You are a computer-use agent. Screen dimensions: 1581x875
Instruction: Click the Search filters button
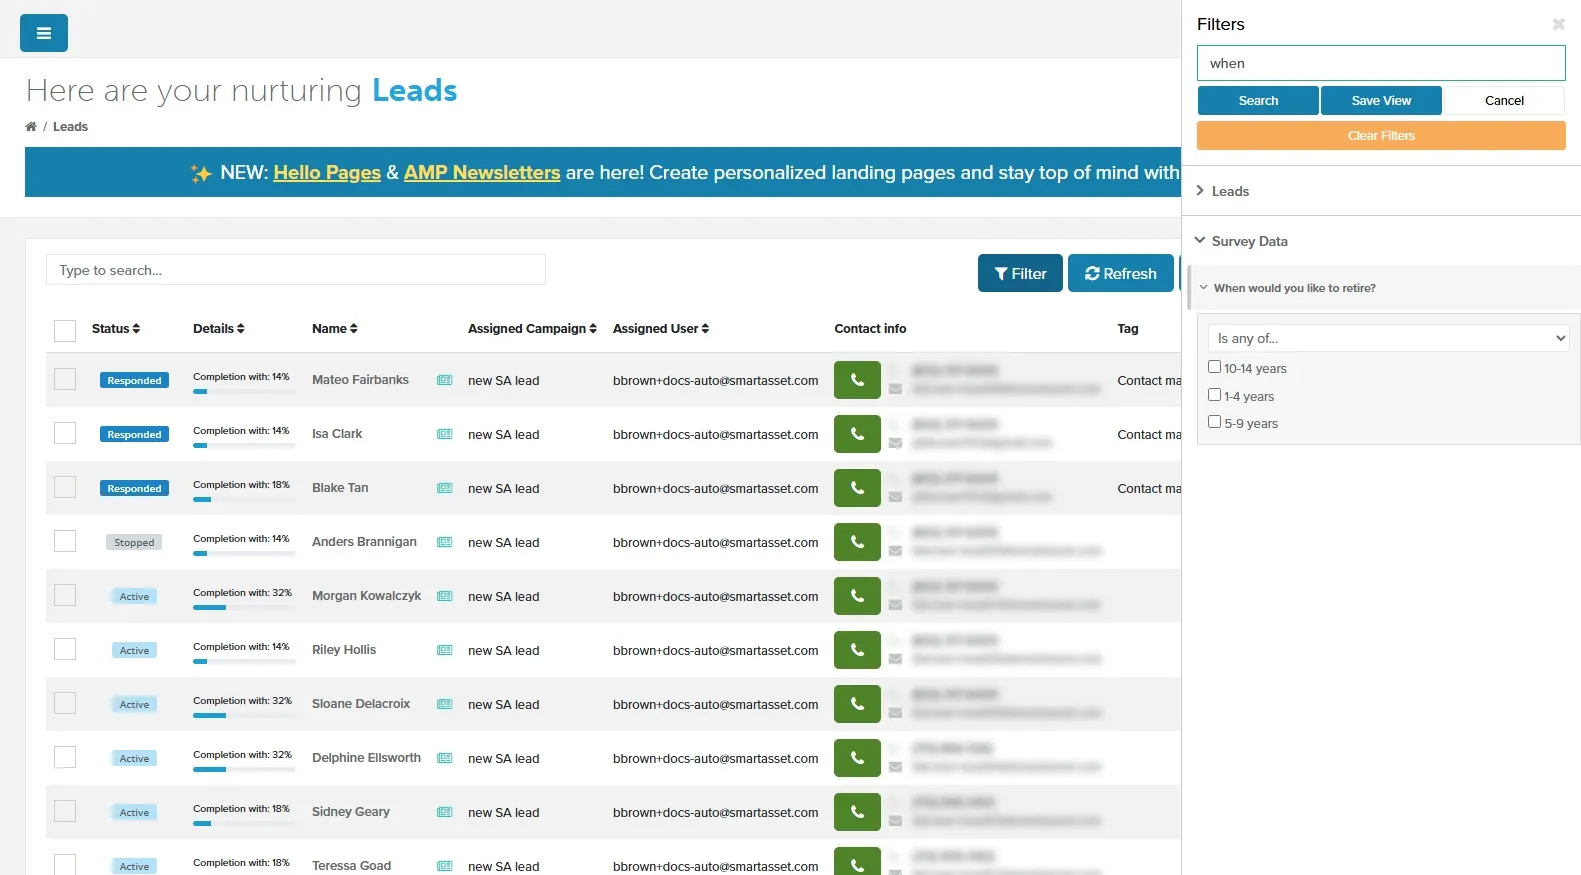pos(1258,101)
